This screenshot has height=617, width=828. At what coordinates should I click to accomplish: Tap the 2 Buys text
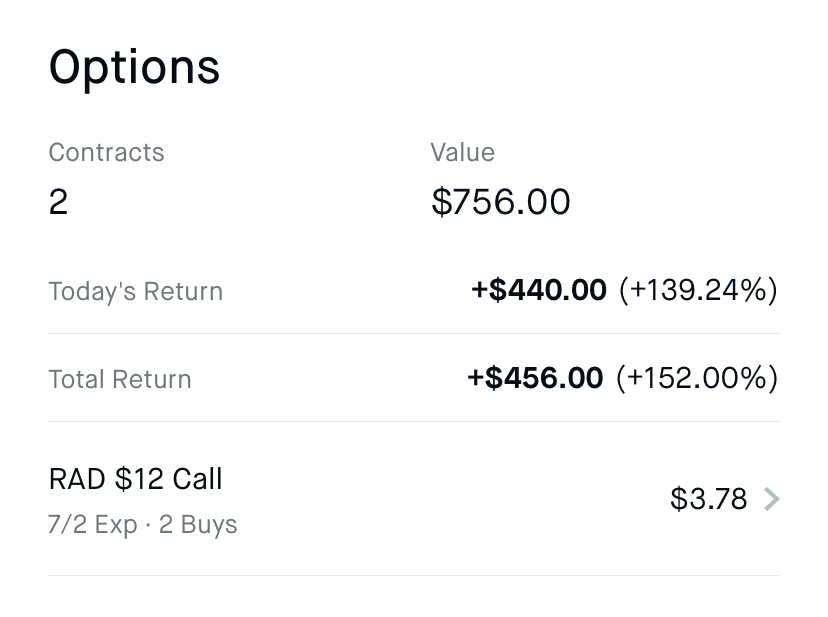[x=197, y=524]
